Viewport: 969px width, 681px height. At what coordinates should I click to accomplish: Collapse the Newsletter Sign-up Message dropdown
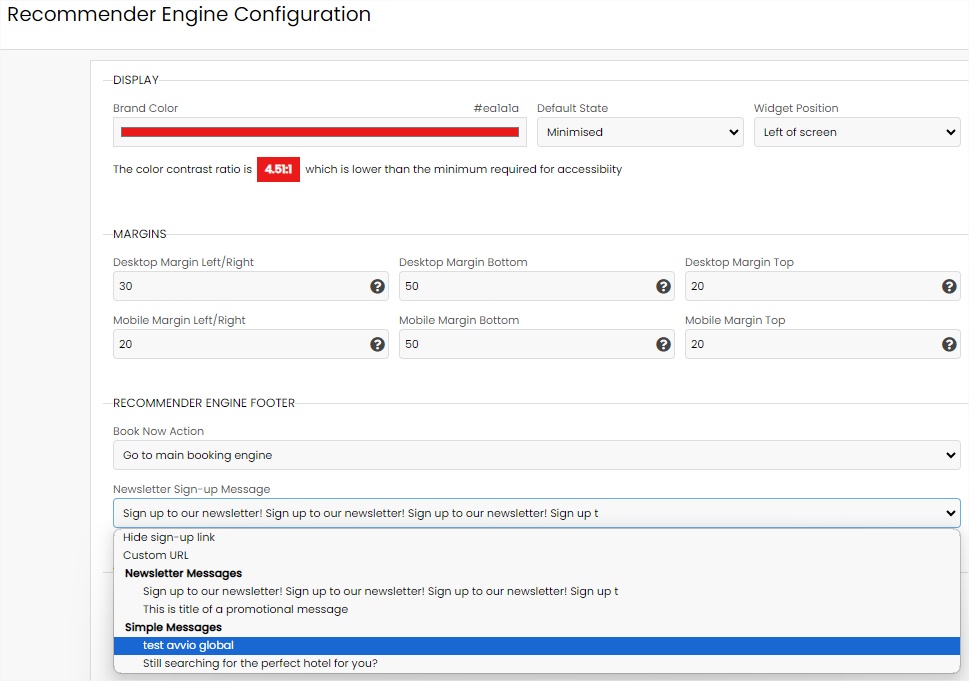[536, 513]
